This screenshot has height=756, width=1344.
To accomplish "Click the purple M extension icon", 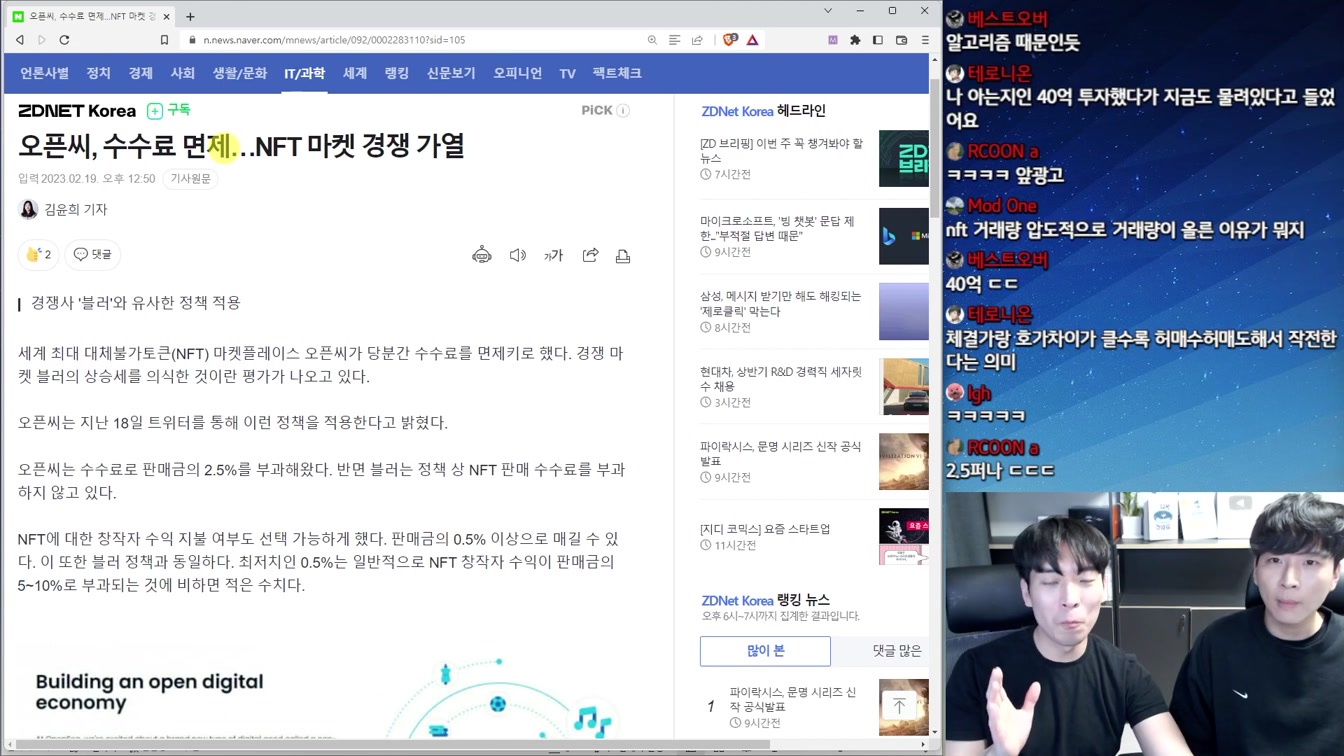I will coord(833,40).
